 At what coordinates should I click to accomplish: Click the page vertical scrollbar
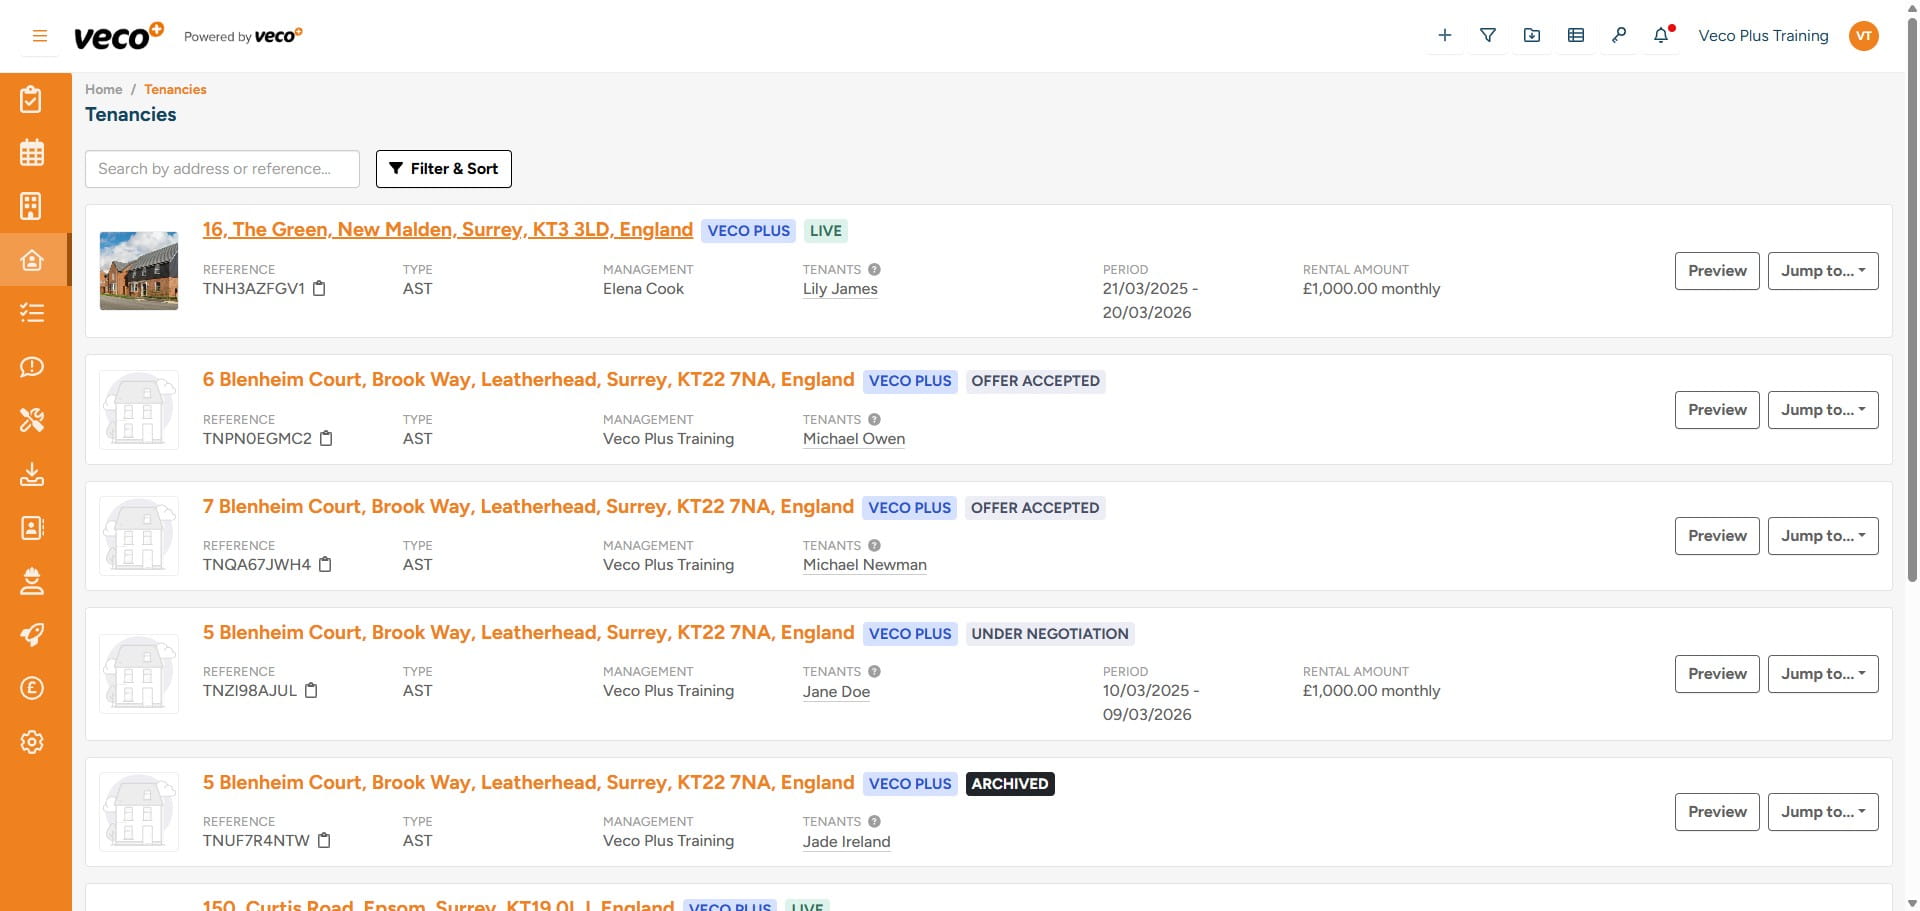1912,300
